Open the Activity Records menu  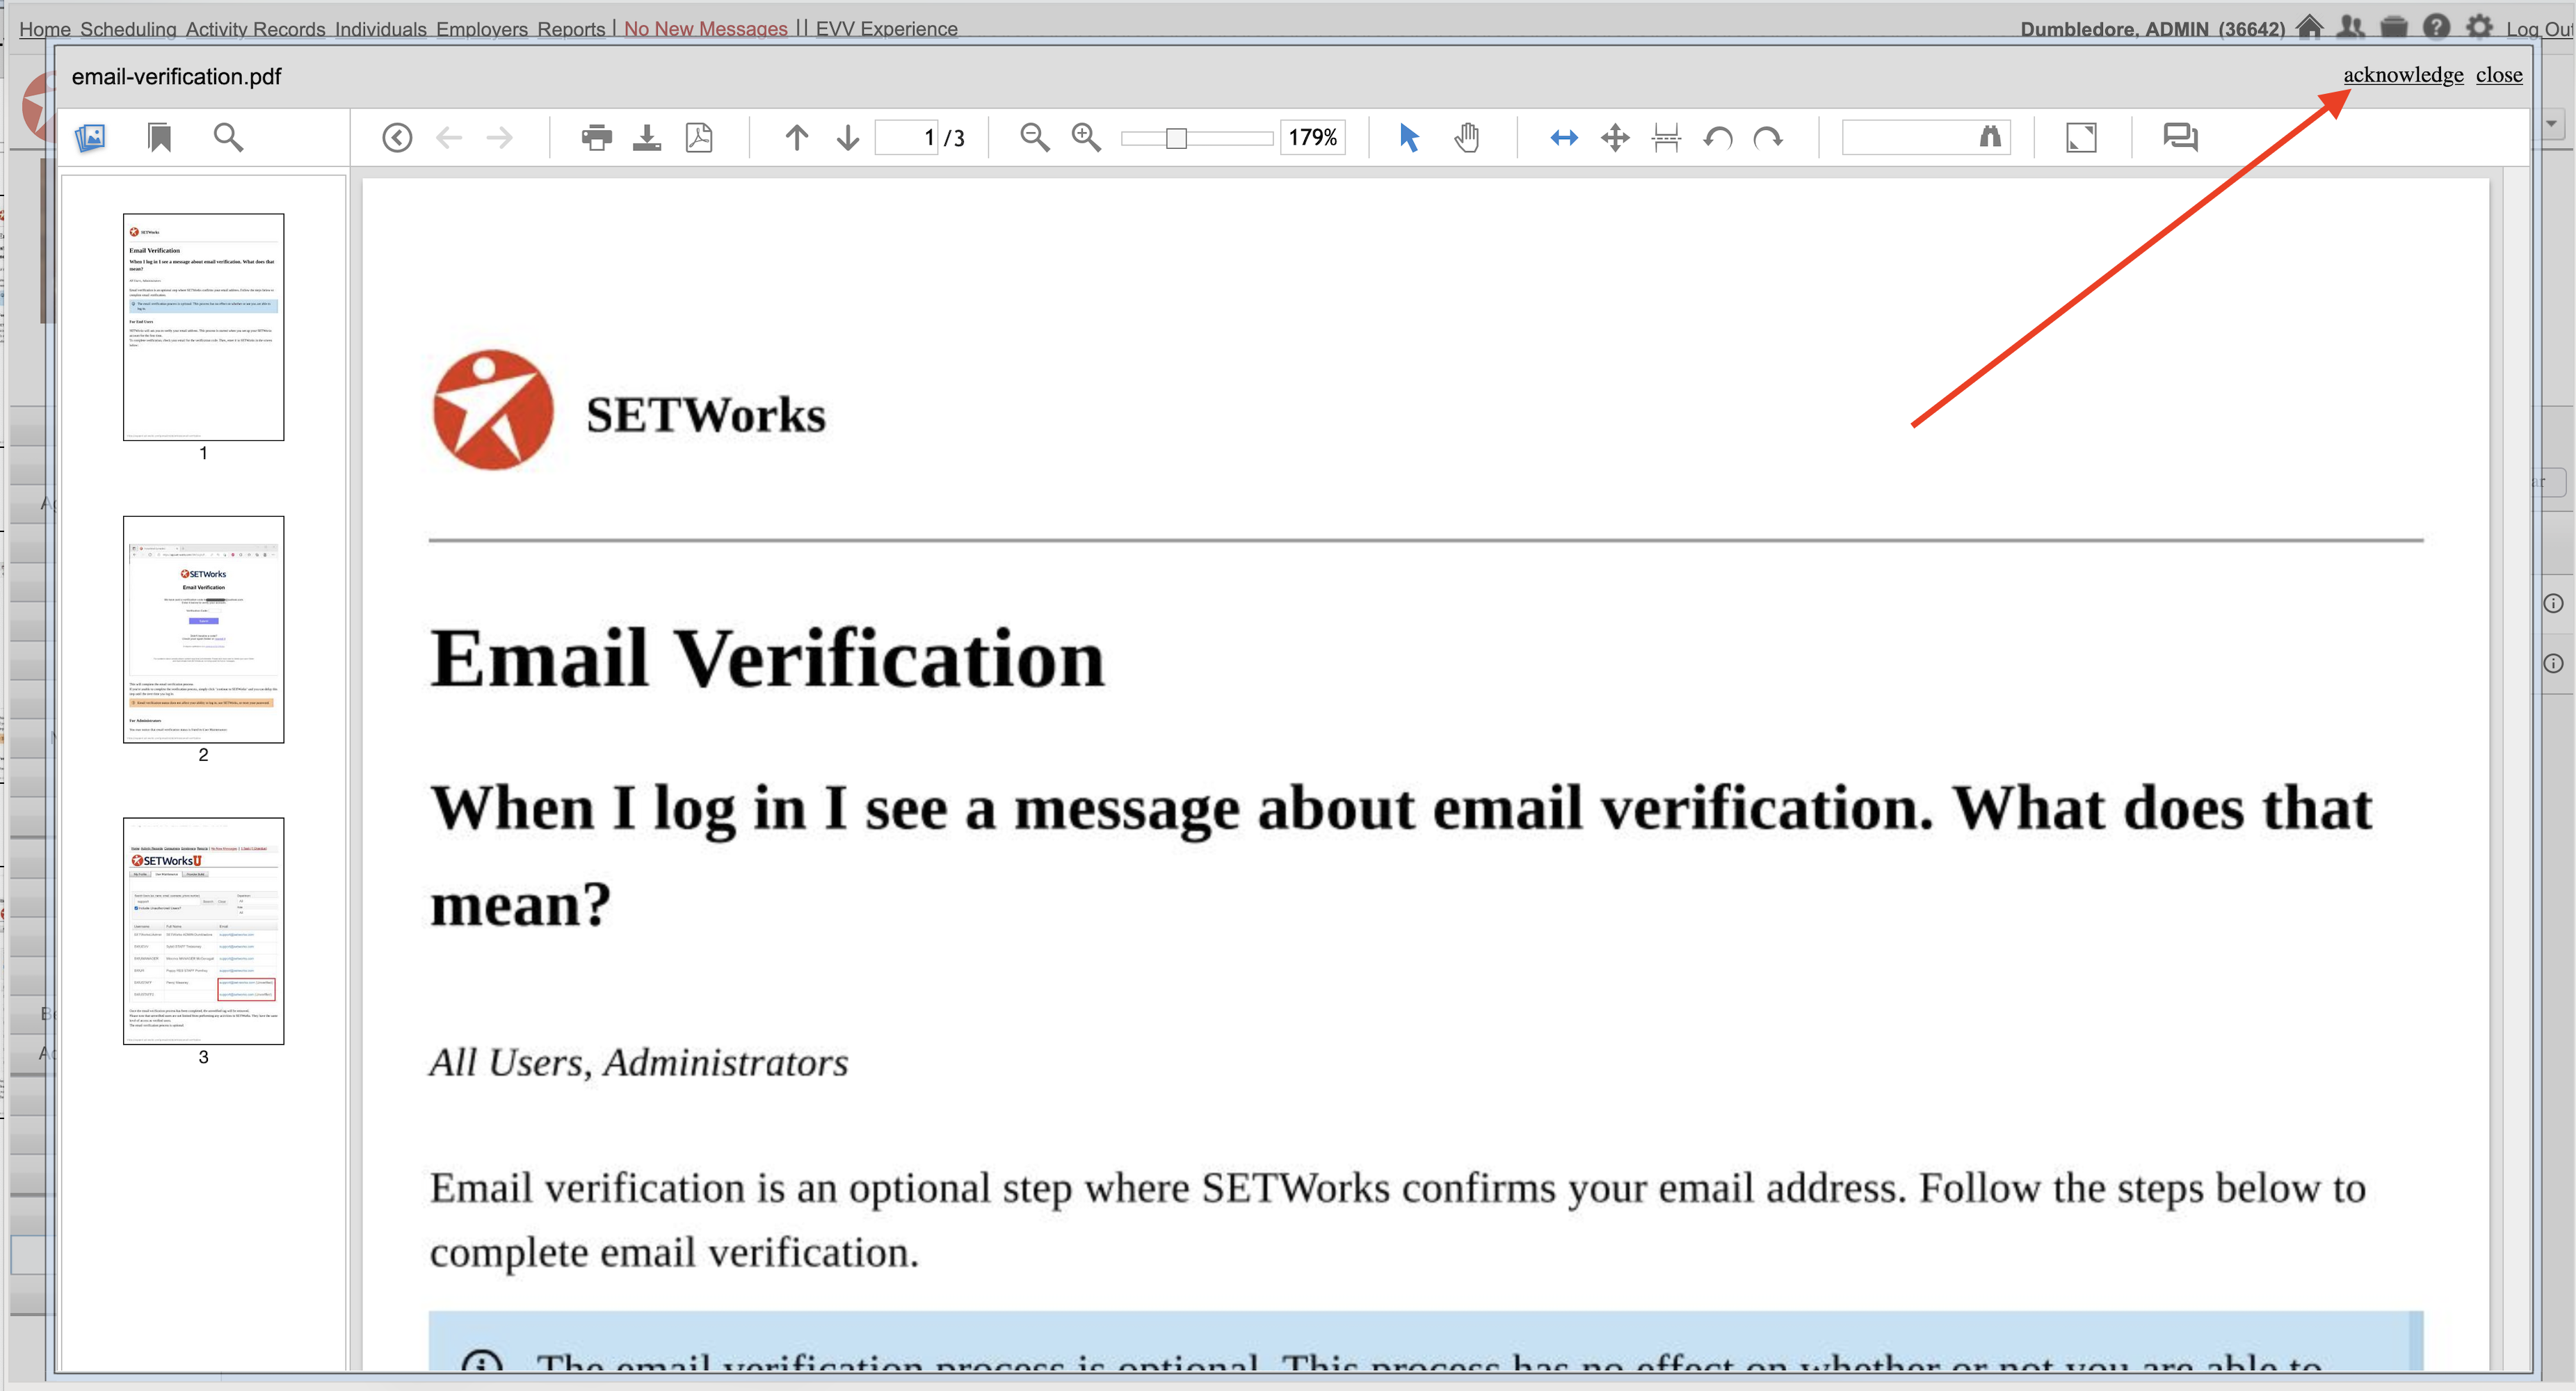[255, 29]
